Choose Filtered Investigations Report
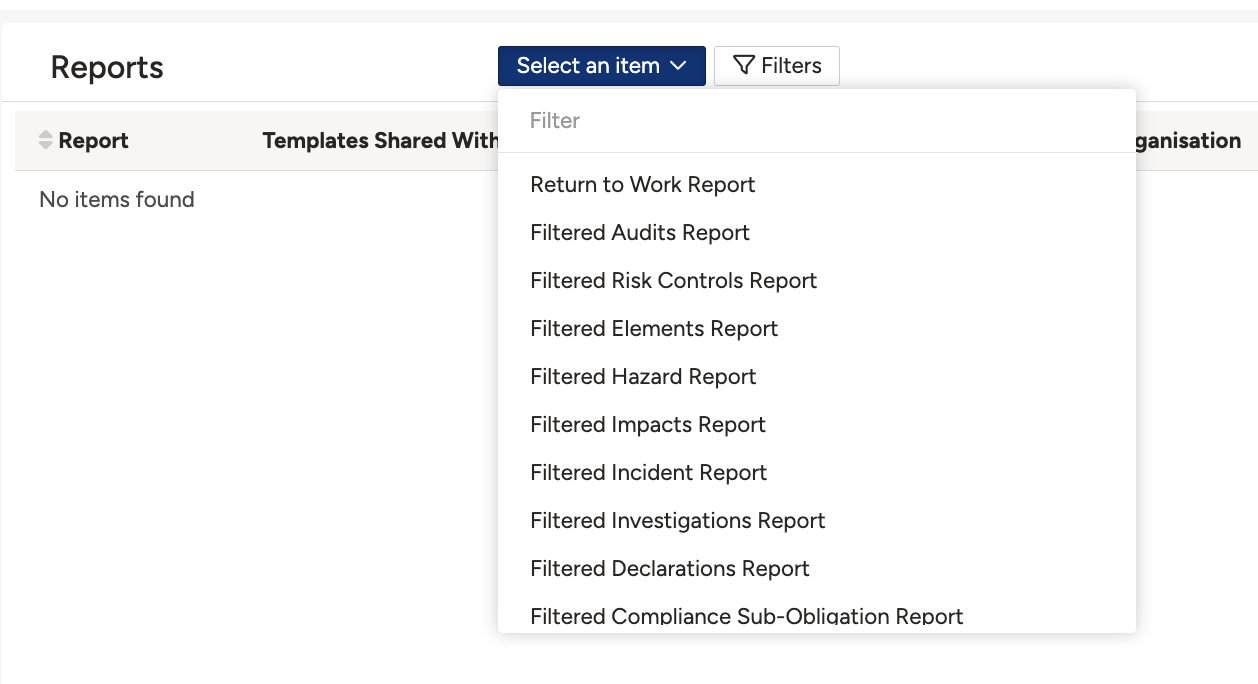The image size is (1258, 684). (x=816, y=521)
